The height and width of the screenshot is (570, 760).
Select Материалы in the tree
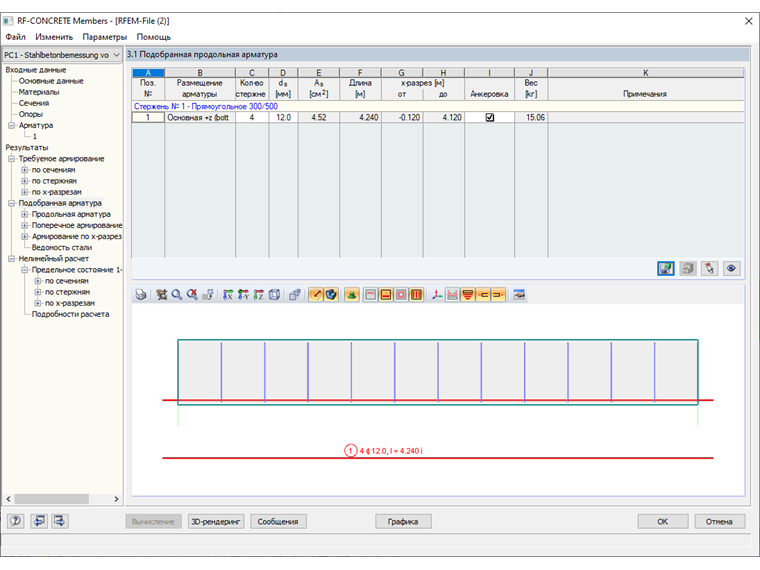point(39,92)
